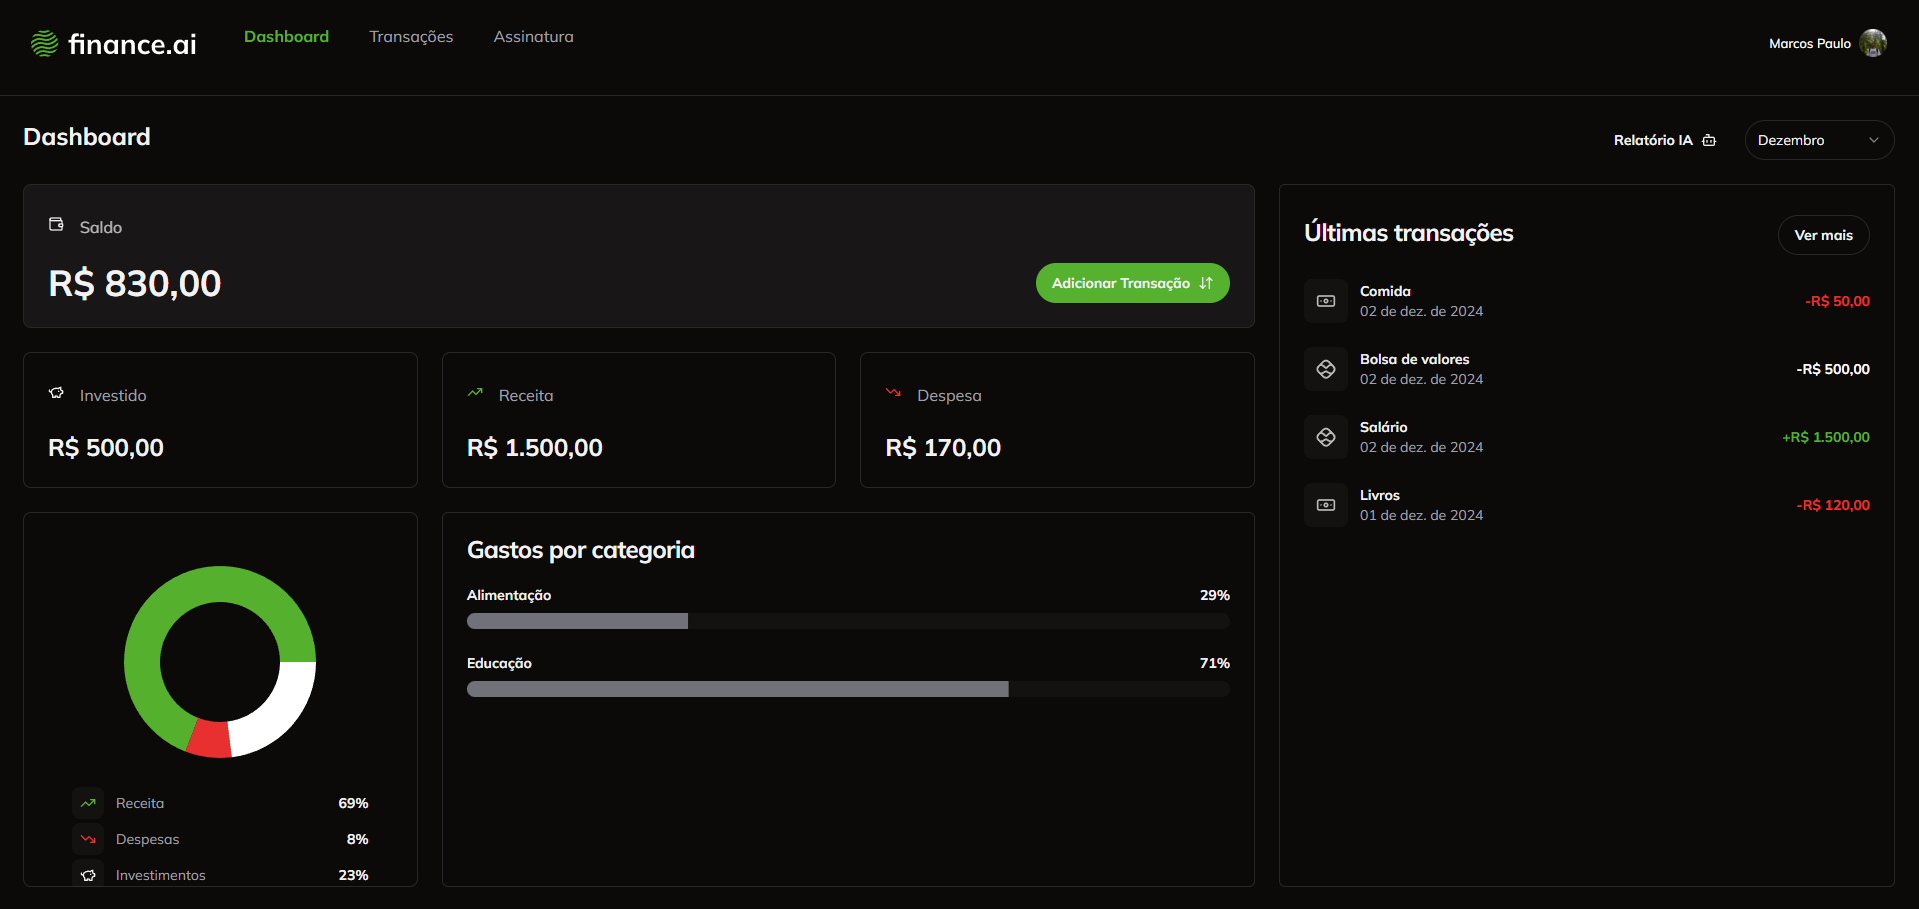Image resolution: width=1919 pixels, height=909 pixels.
Task: Click the R$ 170,00 Despesa value
Action: coord(943,447)
